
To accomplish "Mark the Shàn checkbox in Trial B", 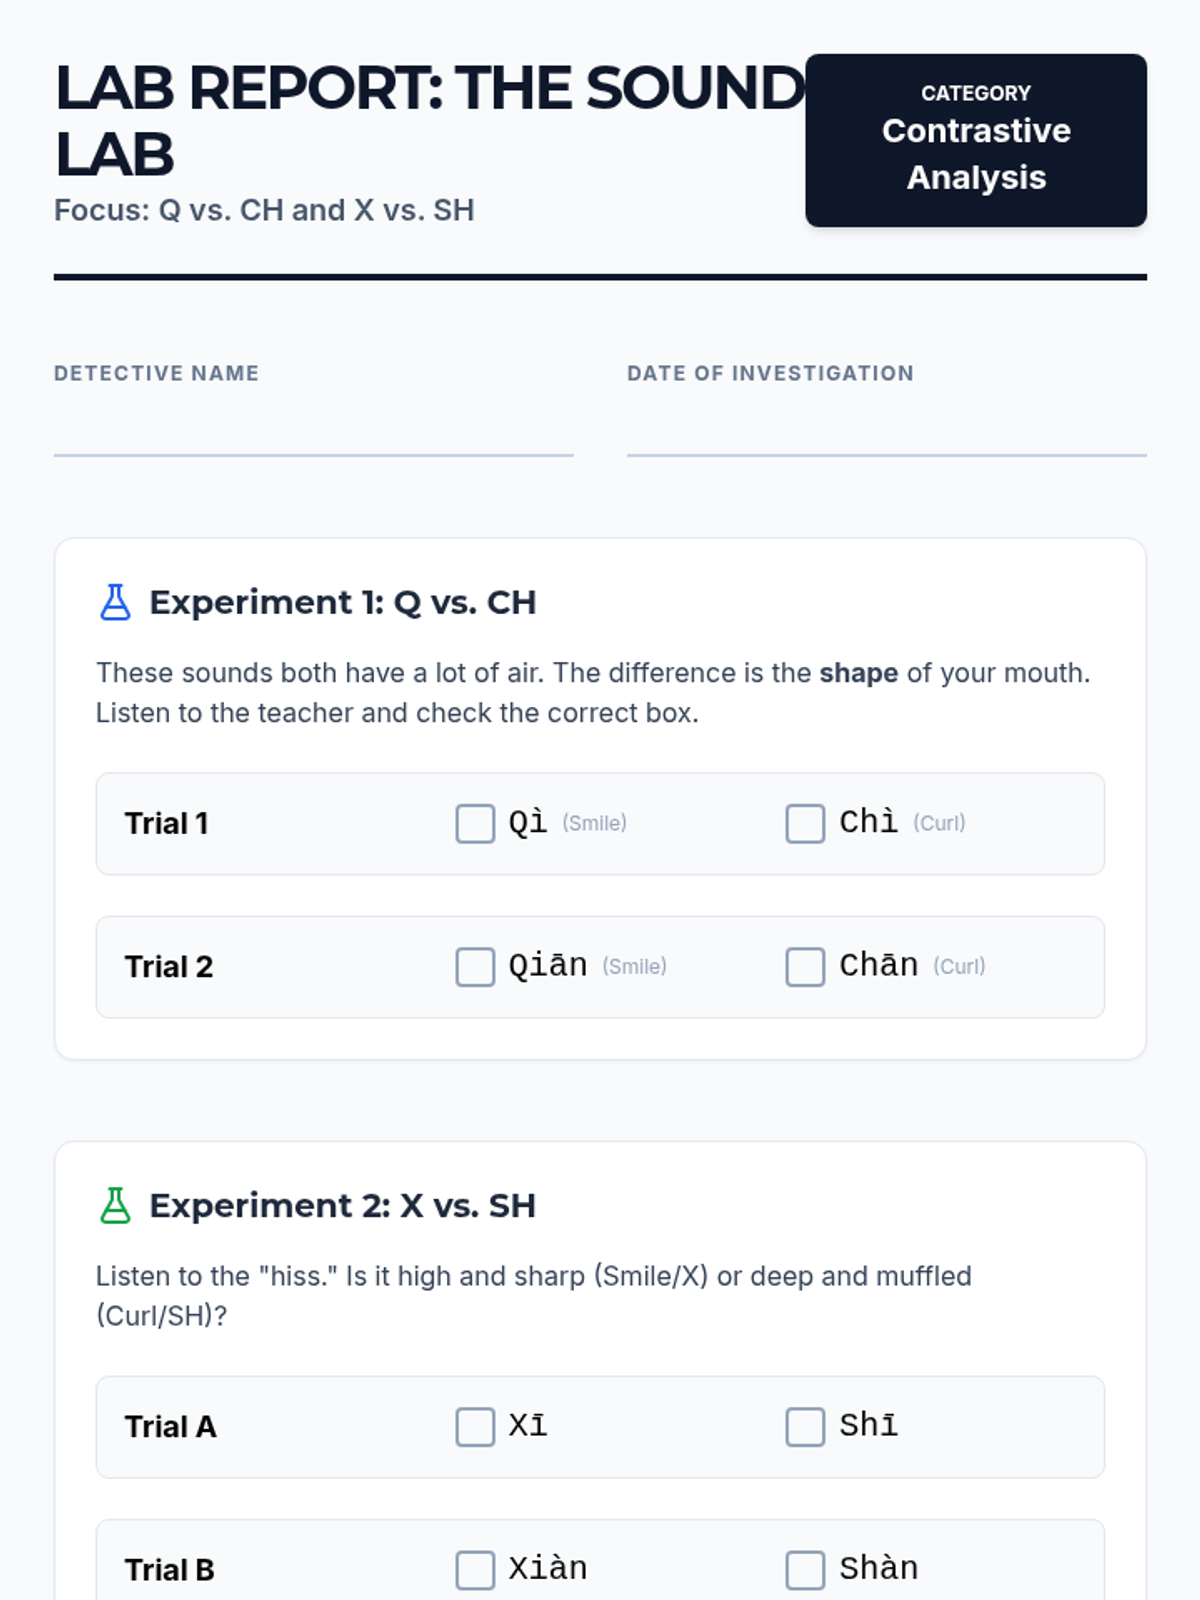I will pyautogui.click(x=805, y=1570).
